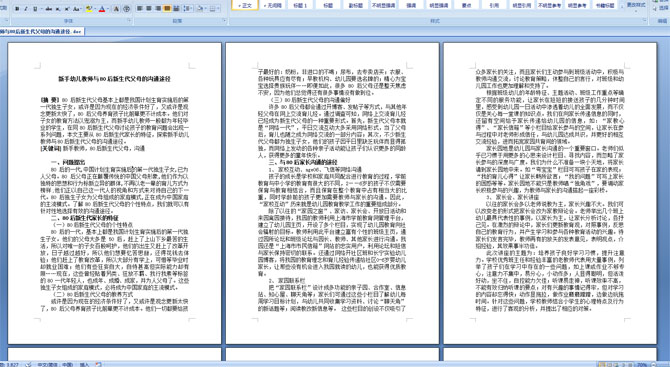Click the 插入 indicator in status bar
This screenshot has width=670, height=367.
click(x=85, y=364)
